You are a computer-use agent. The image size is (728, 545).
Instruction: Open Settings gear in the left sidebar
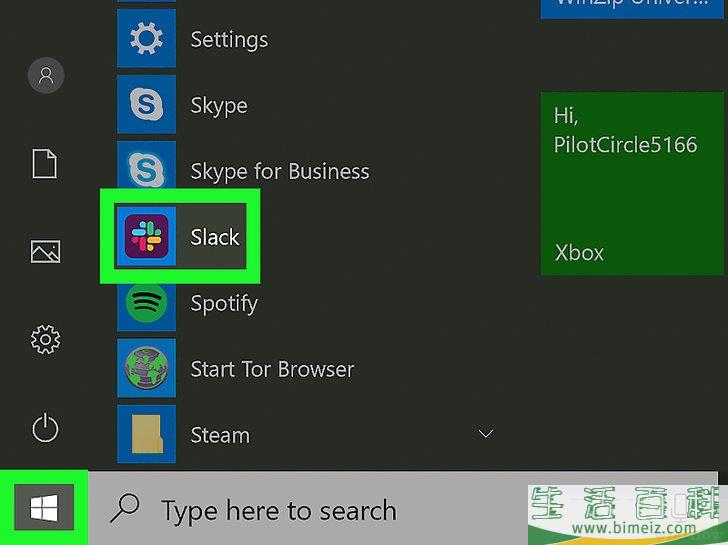point(45,340)
